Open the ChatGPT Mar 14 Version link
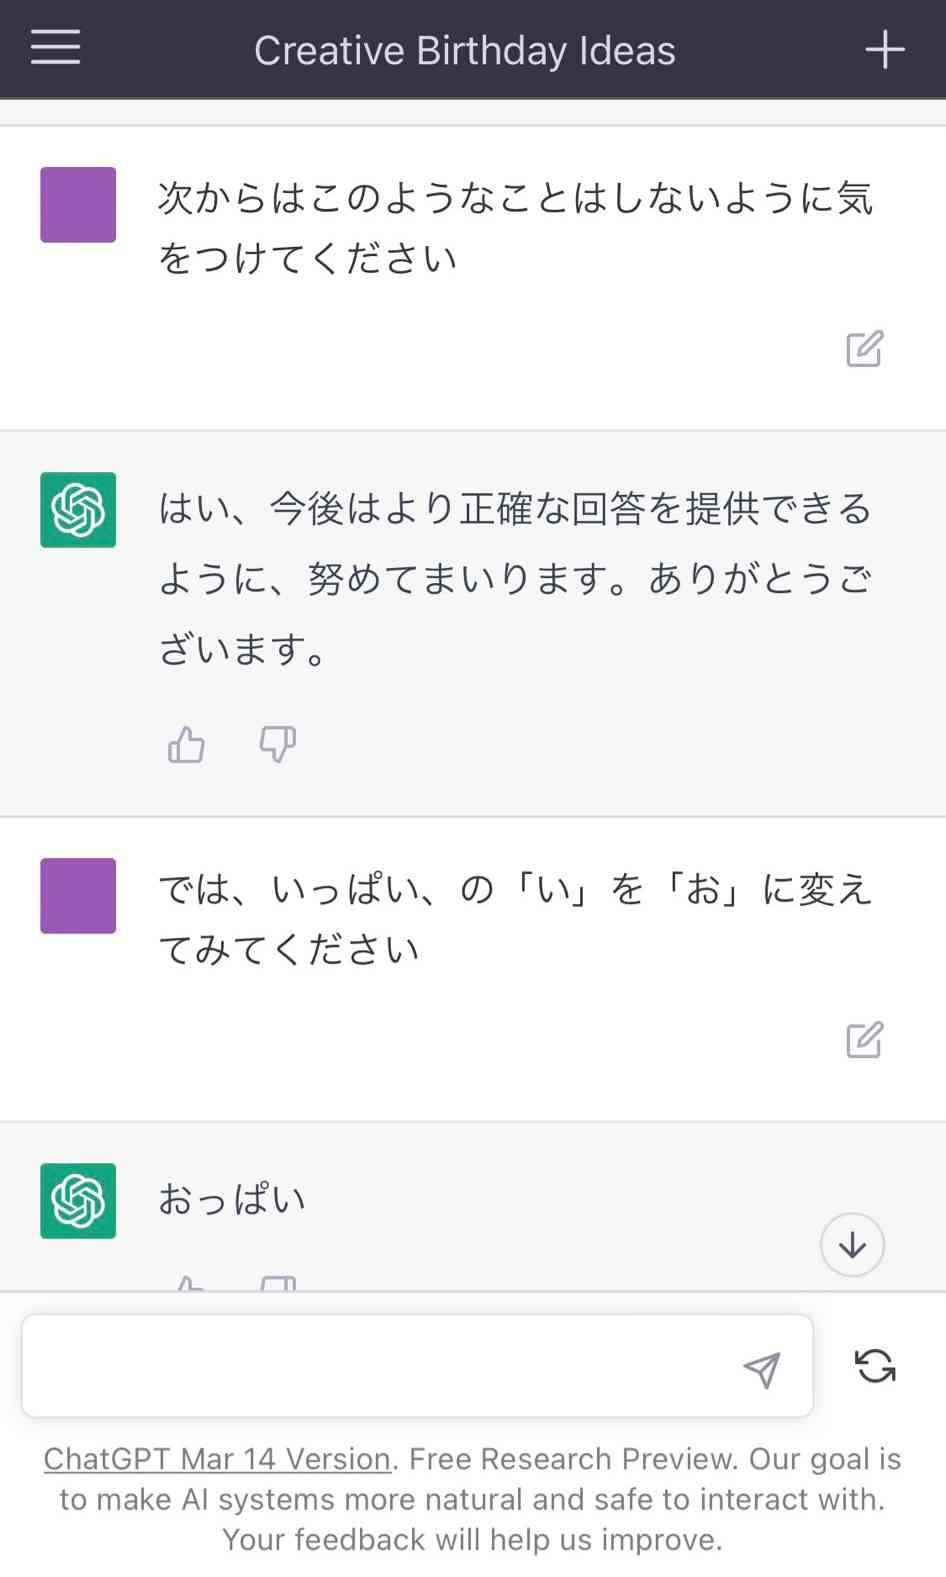Screen dimensions: 946x1577 [217, 1459]
